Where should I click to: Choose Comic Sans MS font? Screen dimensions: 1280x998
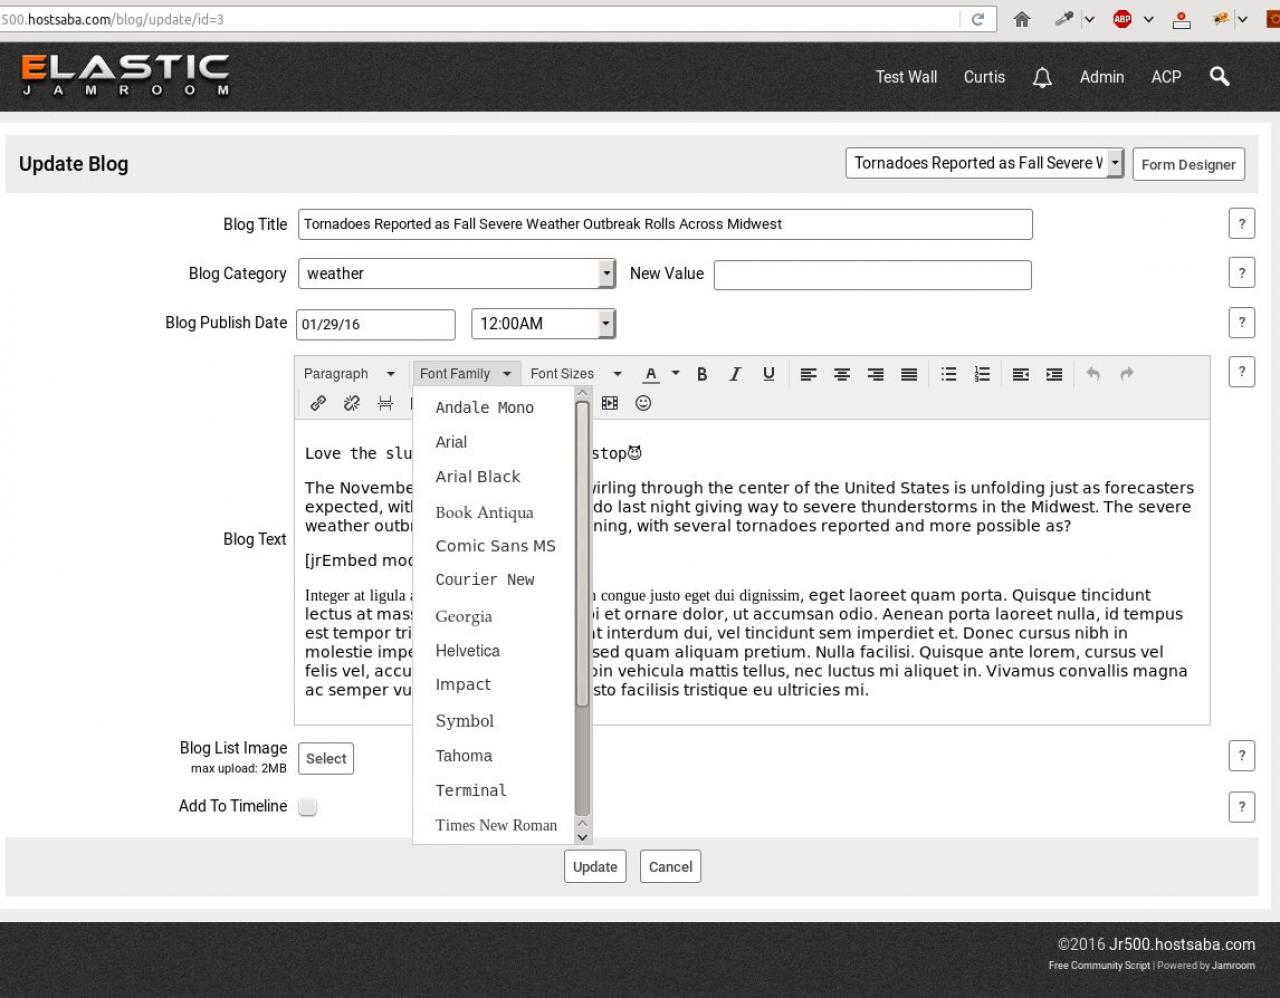click(x=495, y=546)
